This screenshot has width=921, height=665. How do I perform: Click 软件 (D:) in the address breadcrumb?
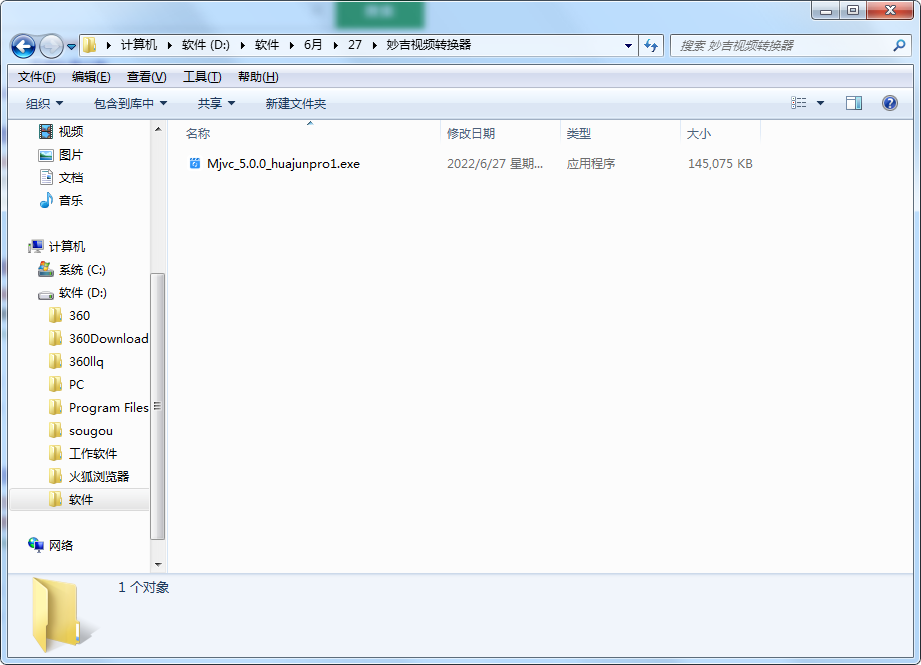pos(206,45)
